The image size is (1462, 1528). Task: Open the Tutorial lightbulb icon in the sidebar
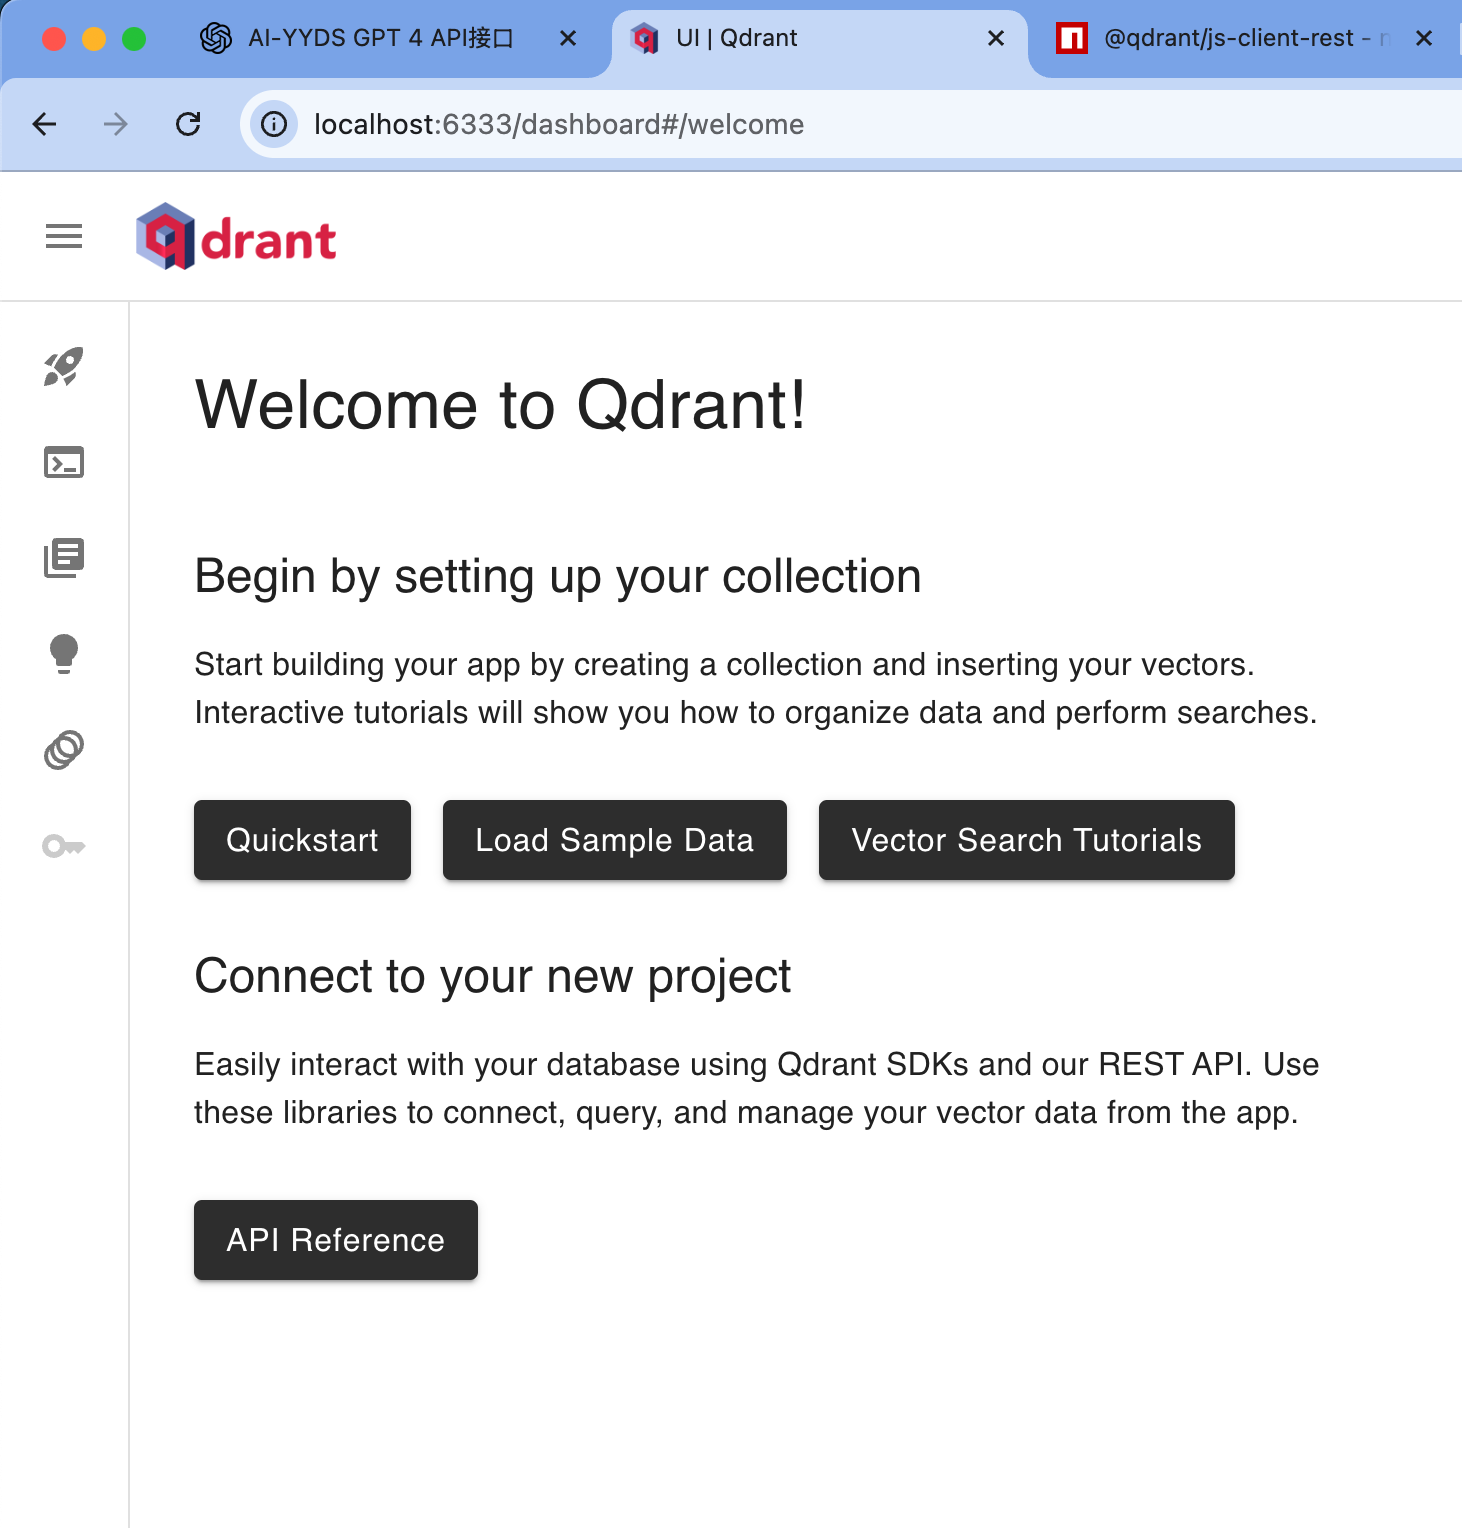[64, 654]
